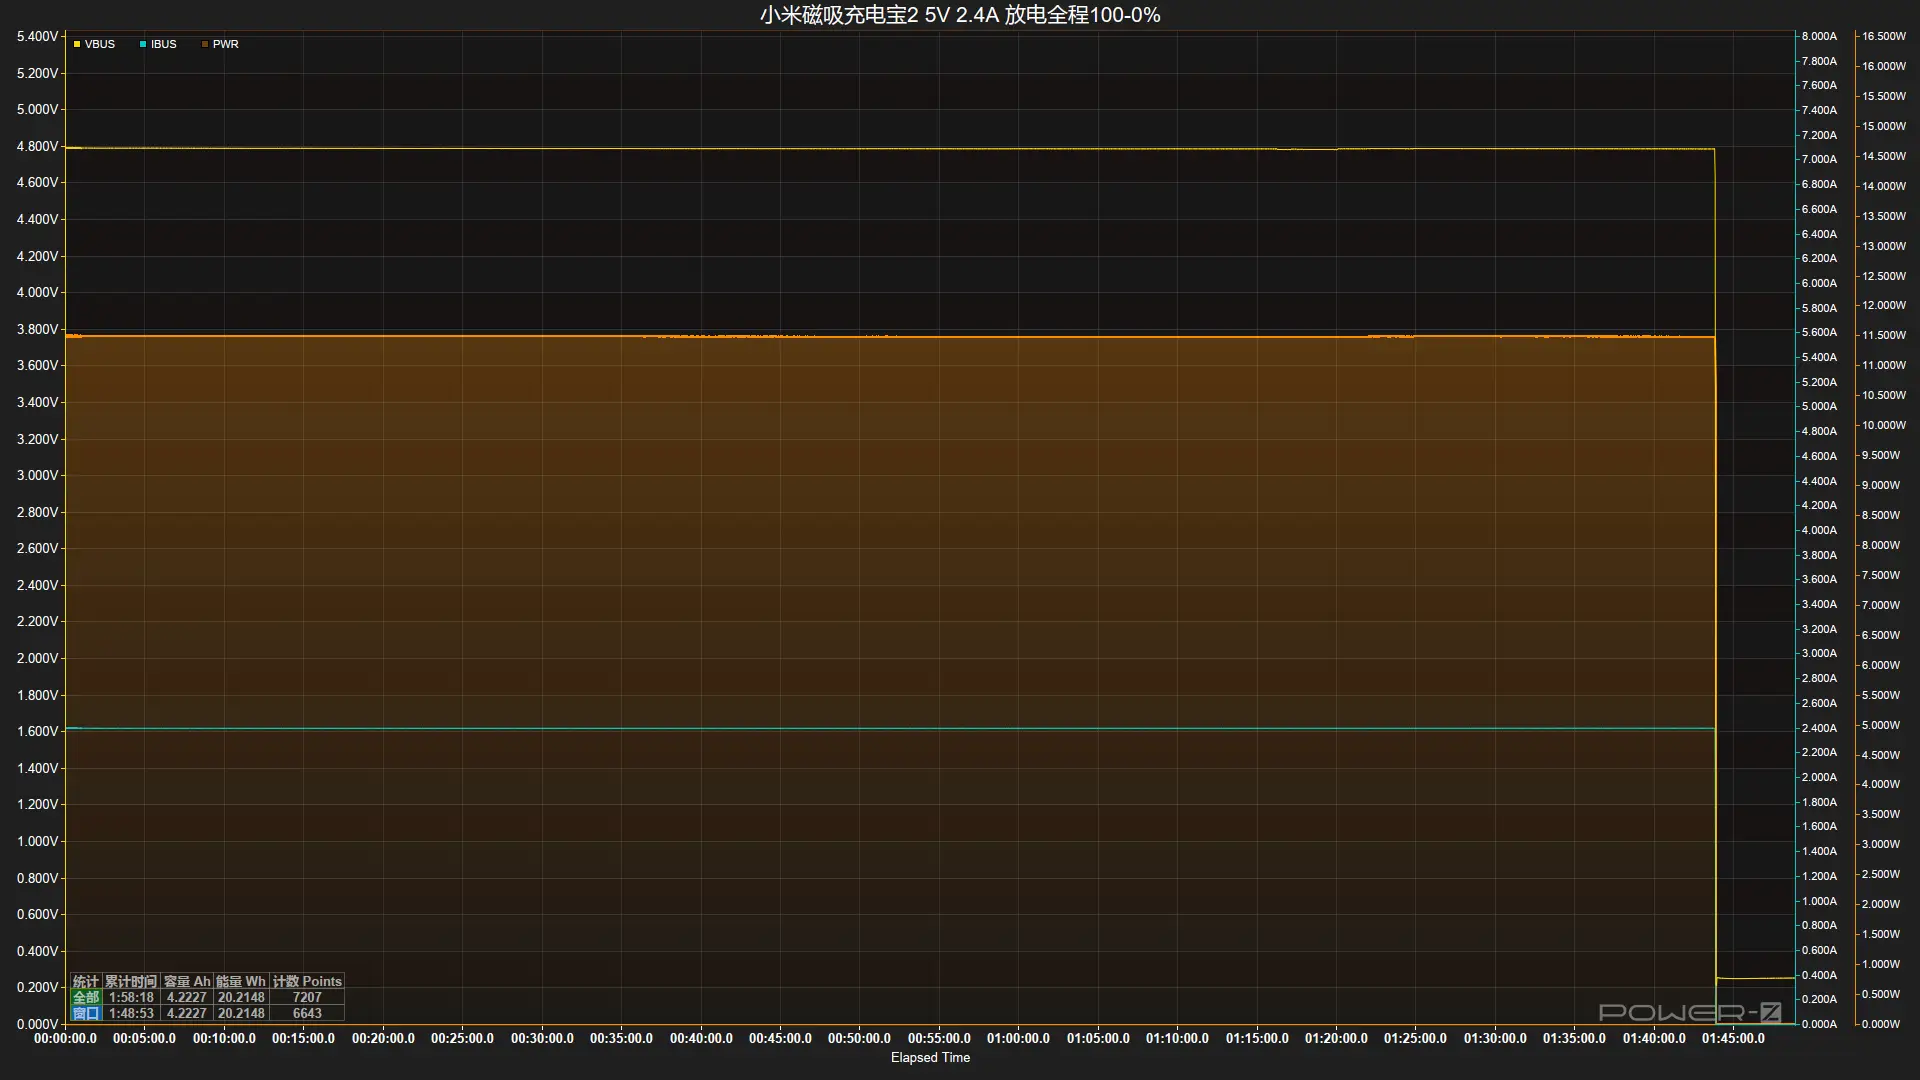This screenshot has width=1920, height=1080.
Task: Toggle IBUS series in chart legend
Action: click(x=163, y=44)
